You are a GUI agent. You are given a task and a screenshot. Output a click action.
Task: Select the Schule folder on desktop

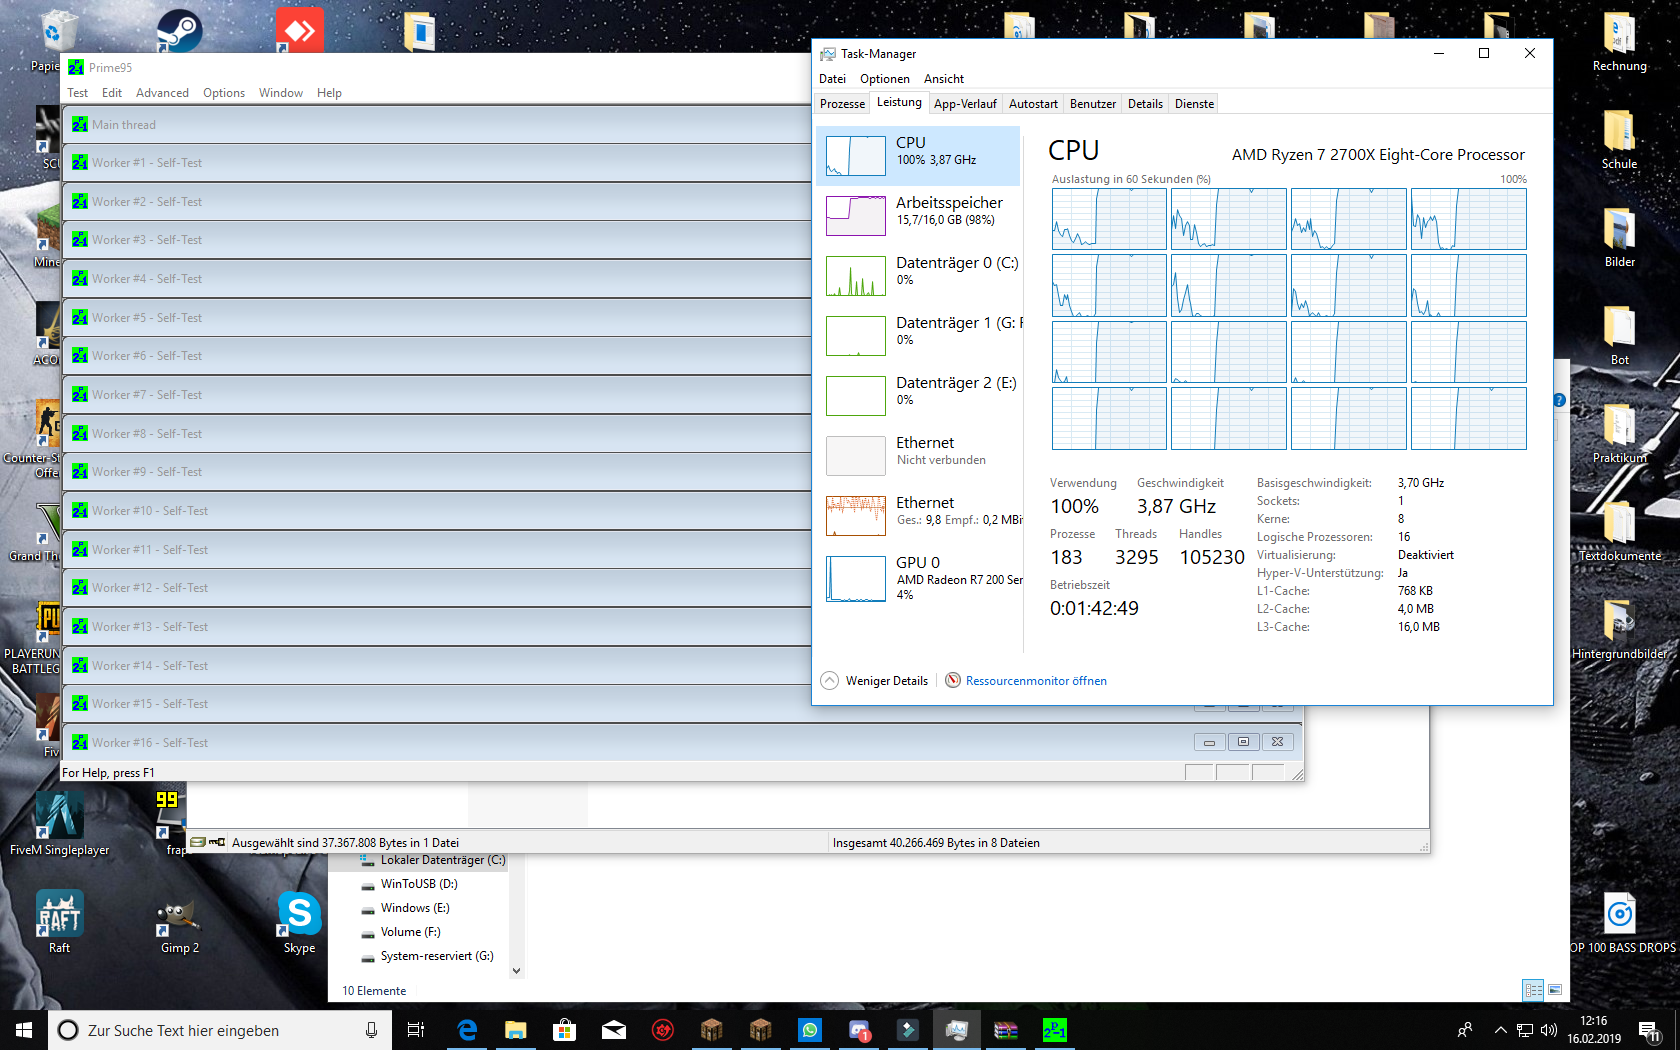(x=1619, y=140)
